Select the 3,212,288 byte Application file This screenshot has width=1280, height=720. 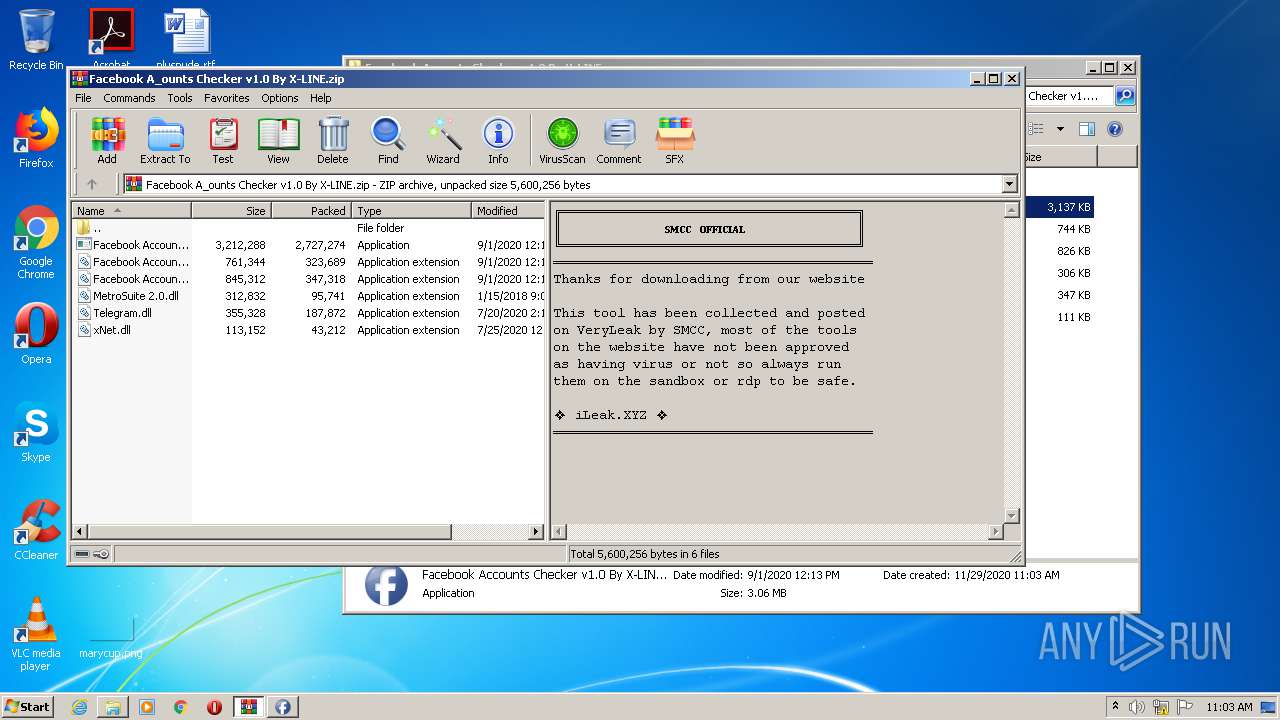click(x=308, y=245)
